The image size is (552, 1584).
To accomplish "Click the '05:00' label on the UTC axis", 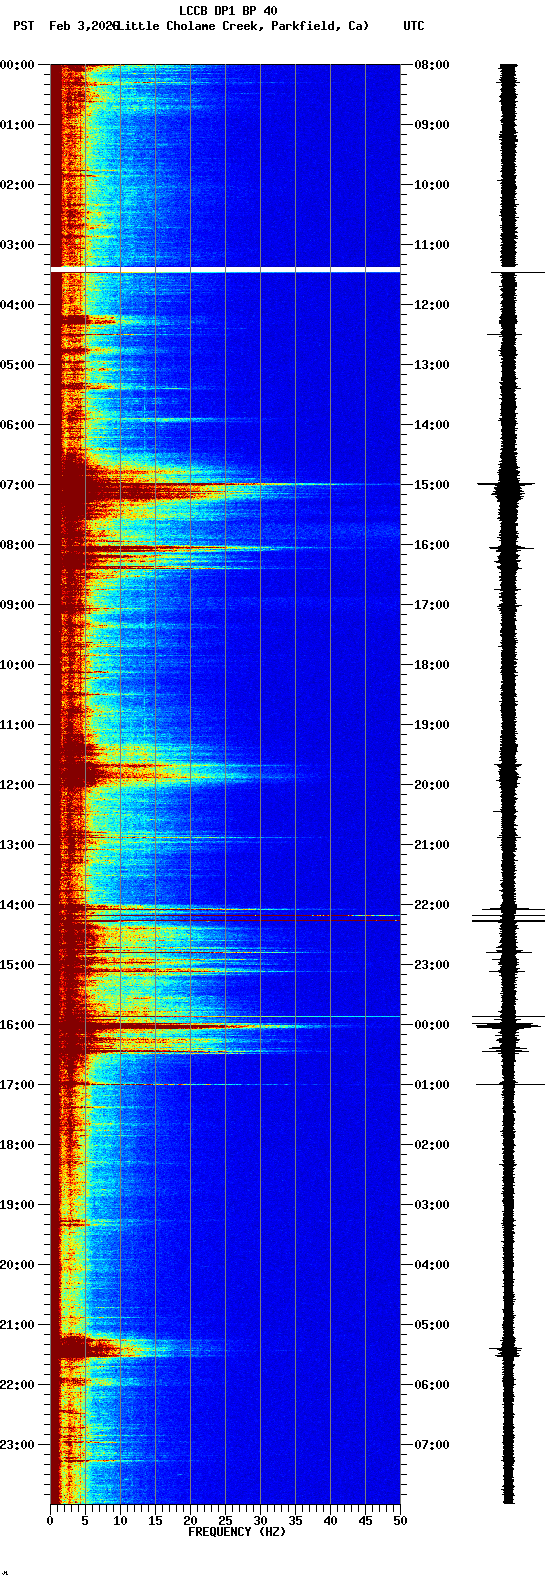I will pos(432,1325).
